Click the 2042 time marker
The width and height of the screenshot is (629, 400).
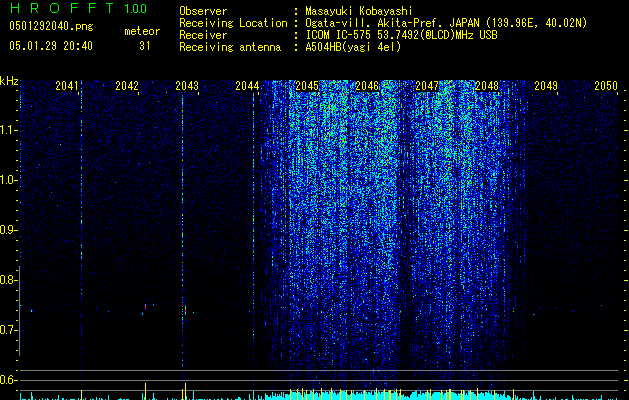[127, 86]
